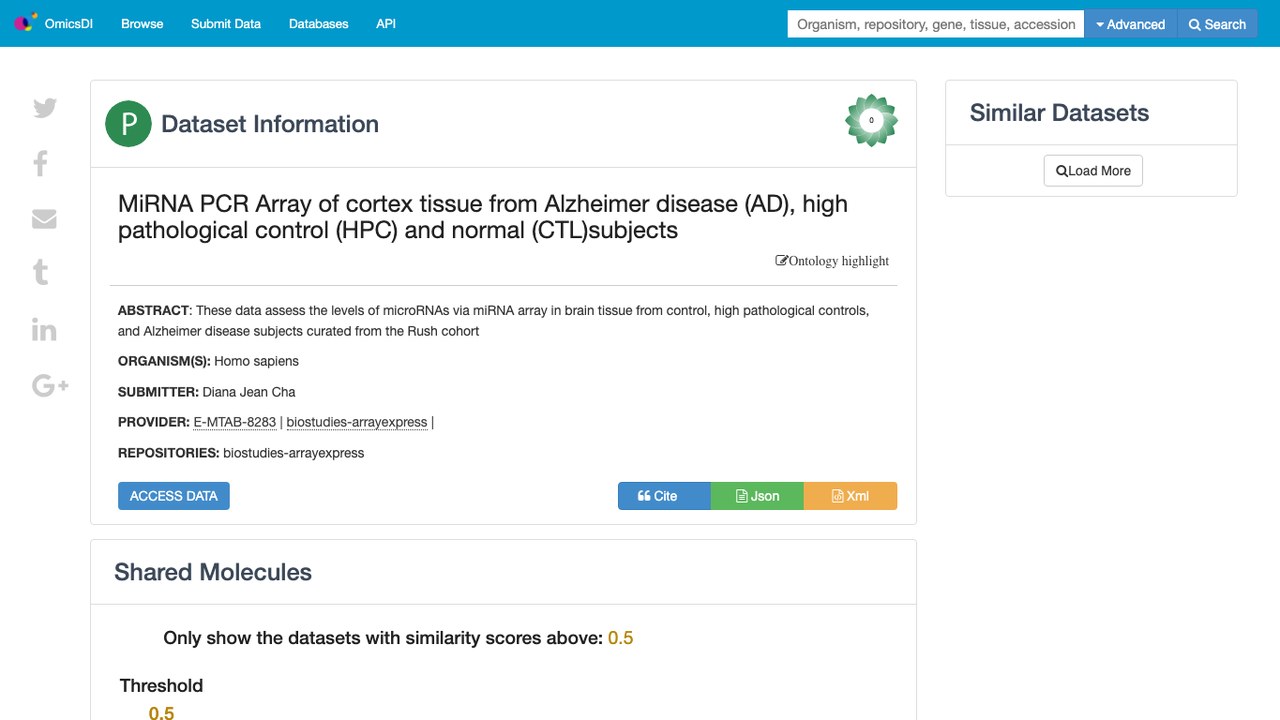Image resolution: width=1280 pixels, height=720 pixels.
Task: Share dataset on Facebook
Action: (x=41, y=163)
